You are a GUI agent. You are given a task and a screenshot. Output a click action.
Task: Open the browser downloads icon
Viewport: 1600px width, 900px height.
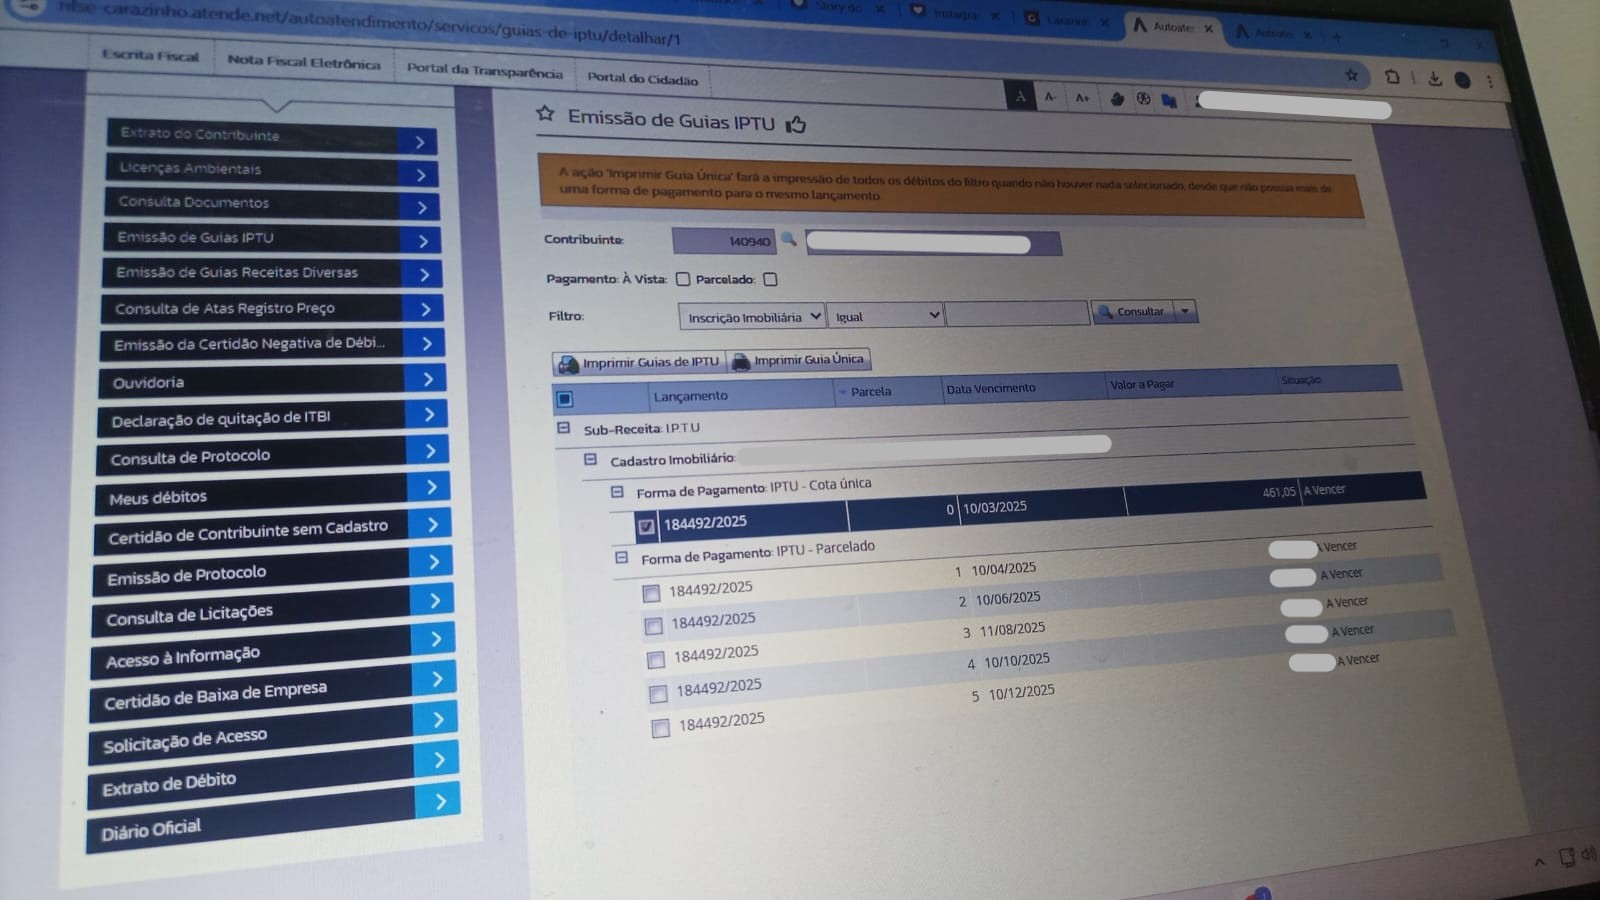(x=1435, y=79)
